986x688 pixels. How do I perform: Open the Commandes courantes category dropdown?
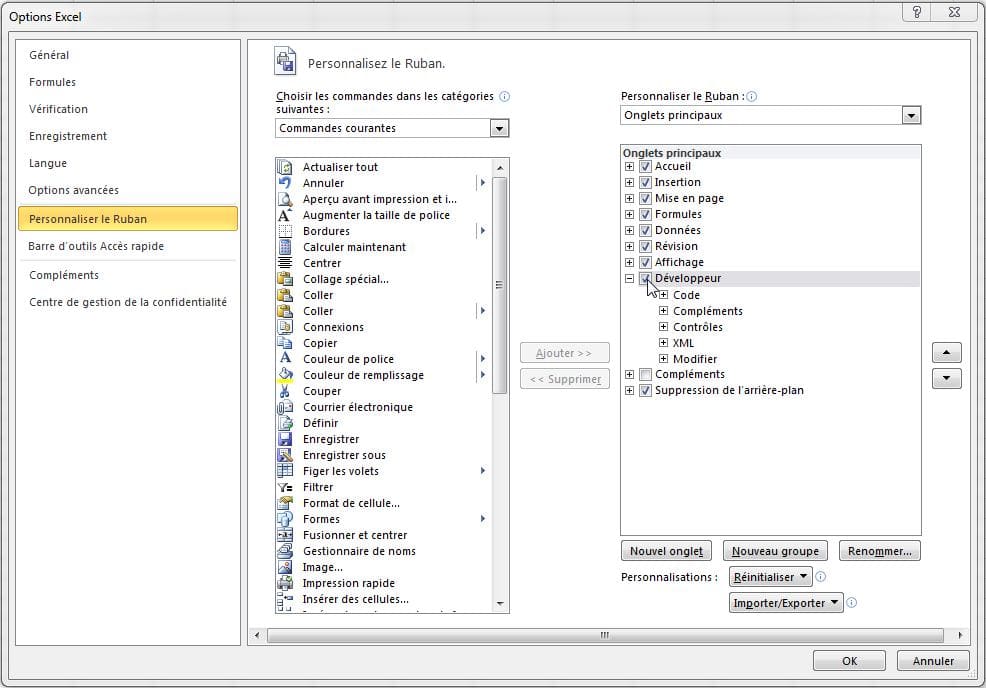click(x=499, y=128)
